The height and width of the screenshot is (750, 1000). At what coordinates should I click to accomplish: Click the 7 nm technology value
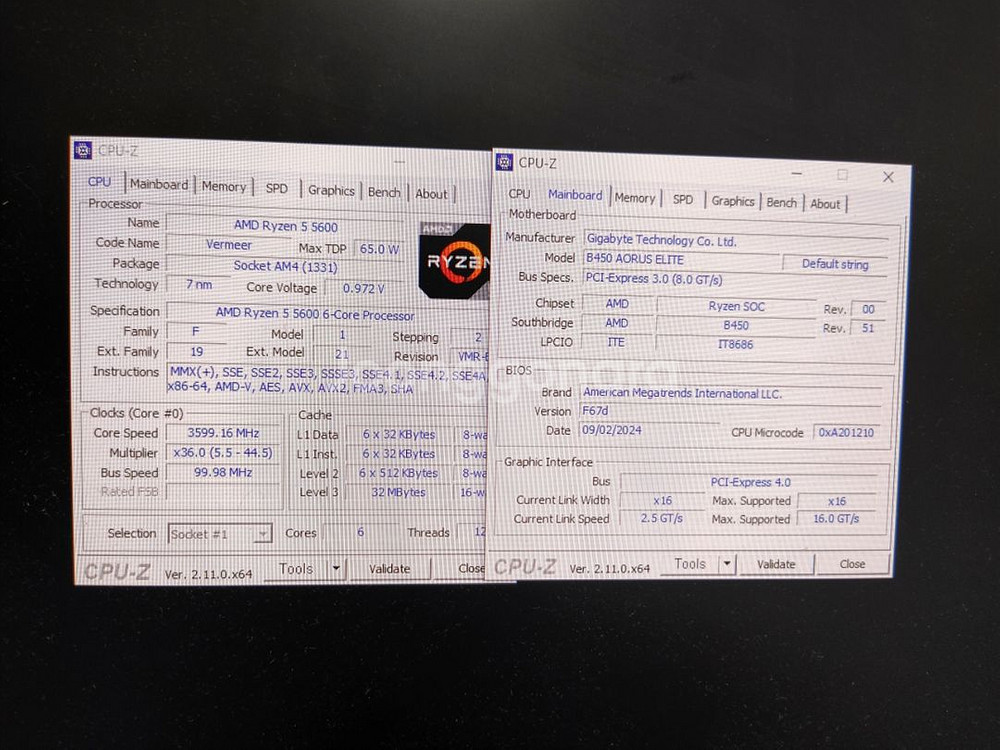tap(198, 284)
